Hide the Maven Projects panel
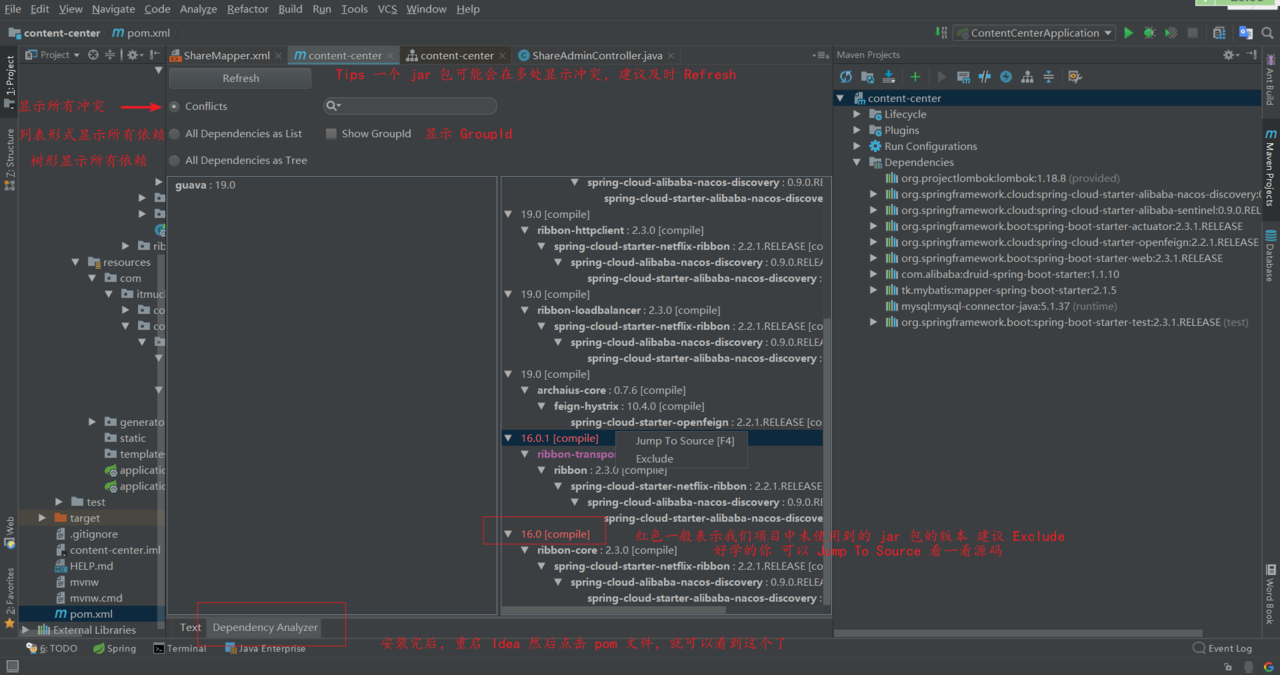Viewport: 1280px width, 675px height. coord(1251,55)
